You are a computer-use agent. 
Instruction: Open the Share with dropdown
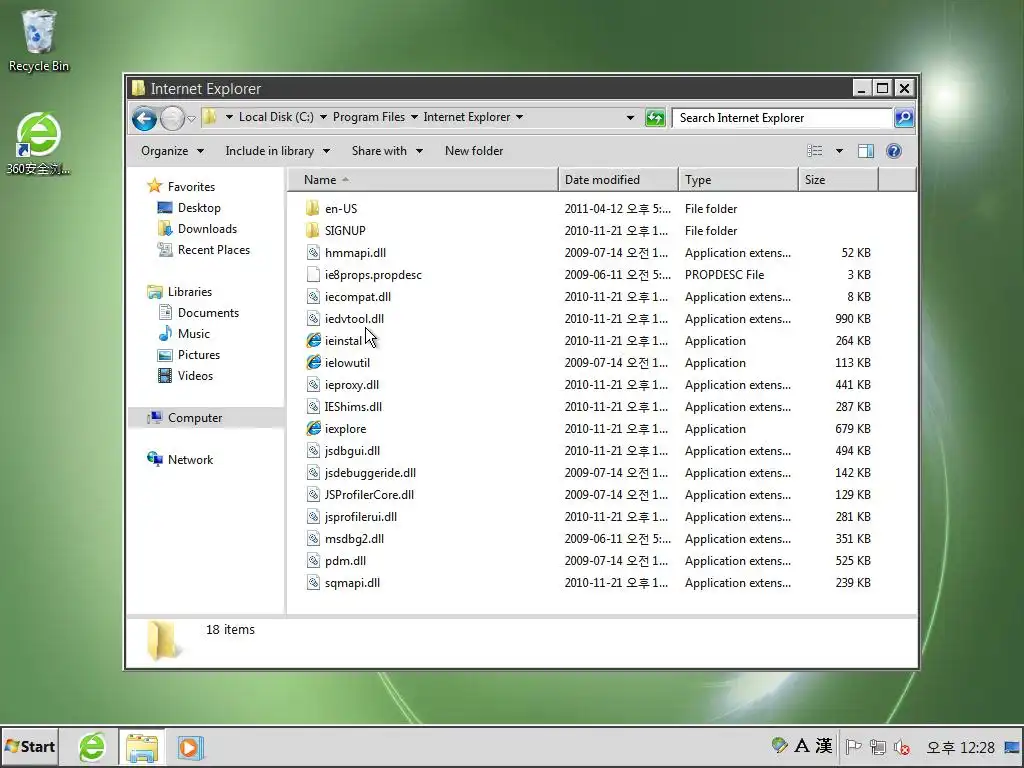pos(387,151)
